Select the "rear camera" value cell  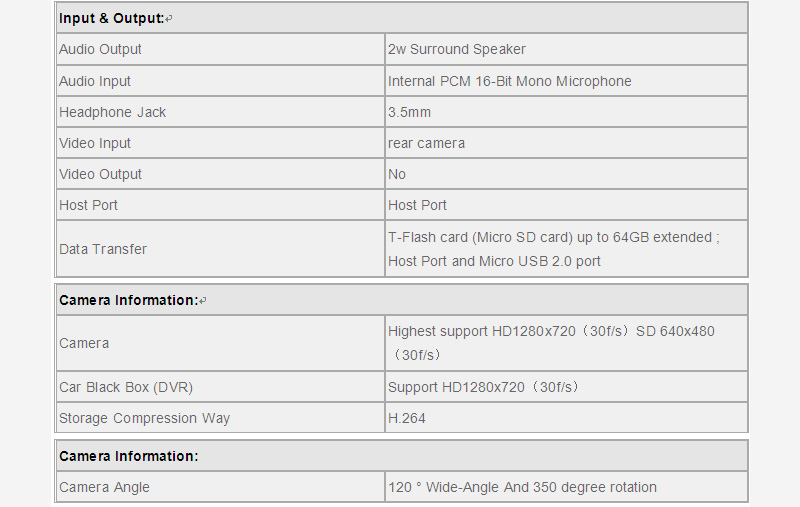pyautogui.click(x=427, y=143)
